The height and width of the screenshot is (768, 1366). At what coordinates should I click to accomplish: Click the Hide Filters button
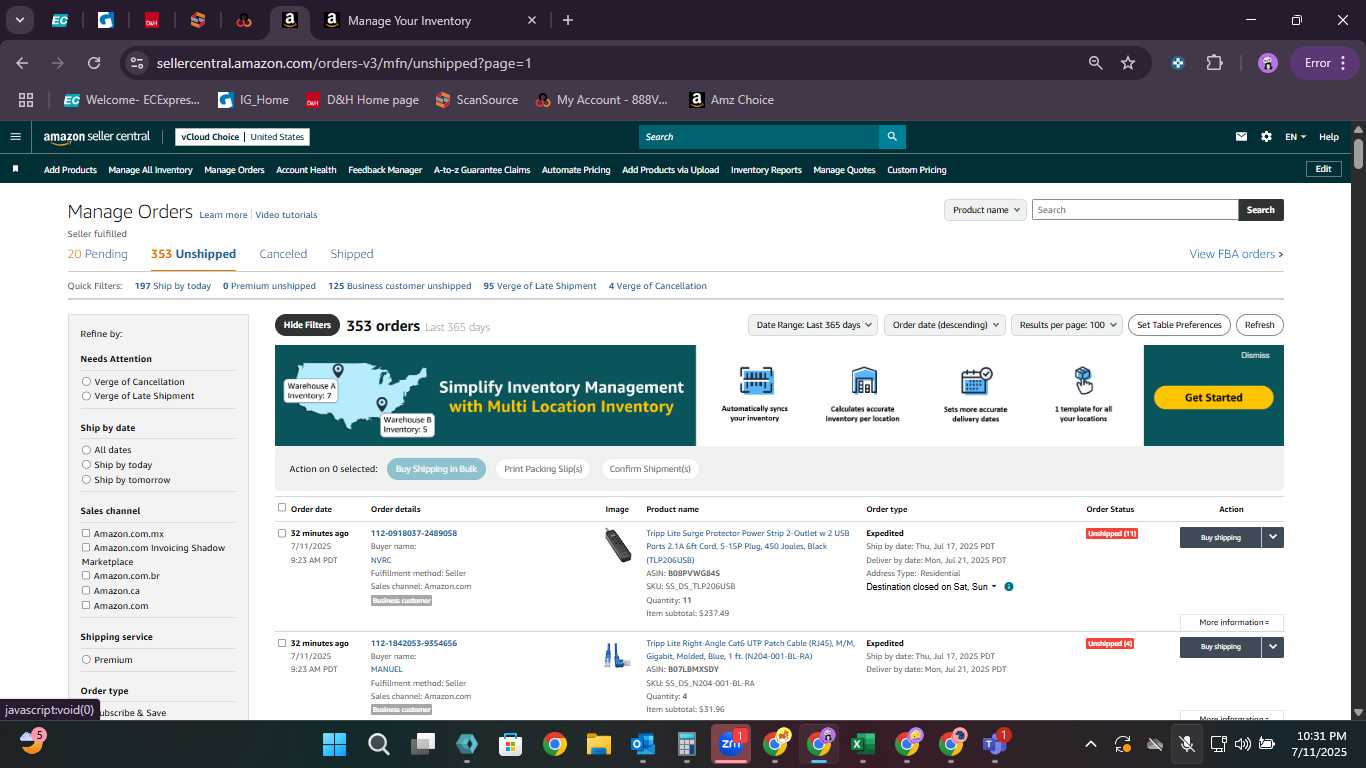tap(307, 325)
